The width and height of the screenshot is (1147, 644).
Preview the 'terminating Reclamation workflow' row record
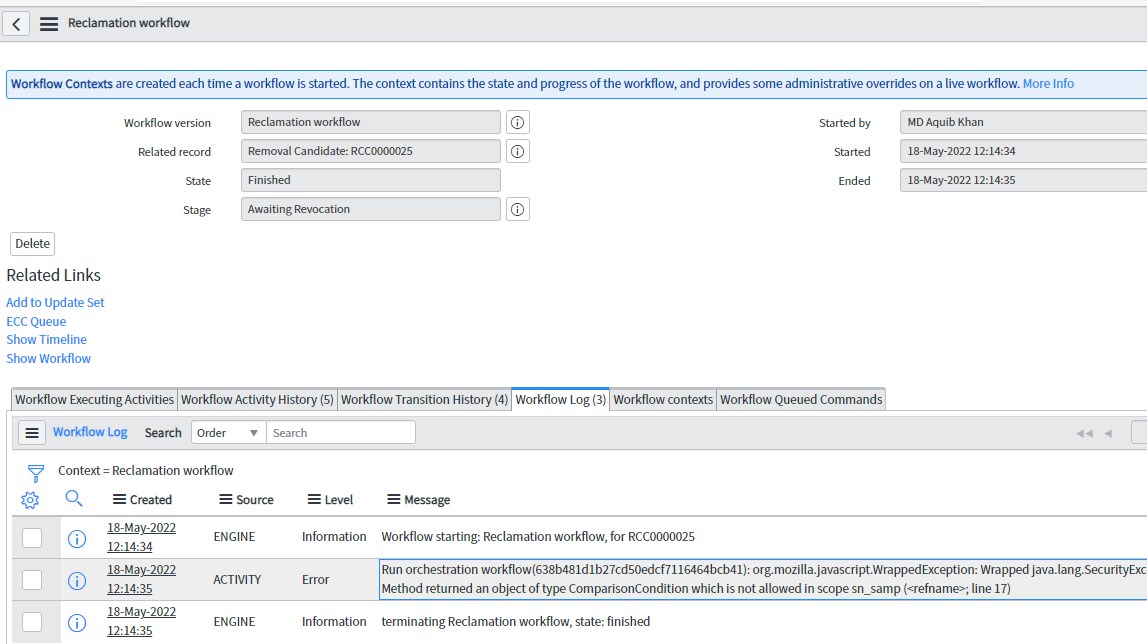click(77, 623)
